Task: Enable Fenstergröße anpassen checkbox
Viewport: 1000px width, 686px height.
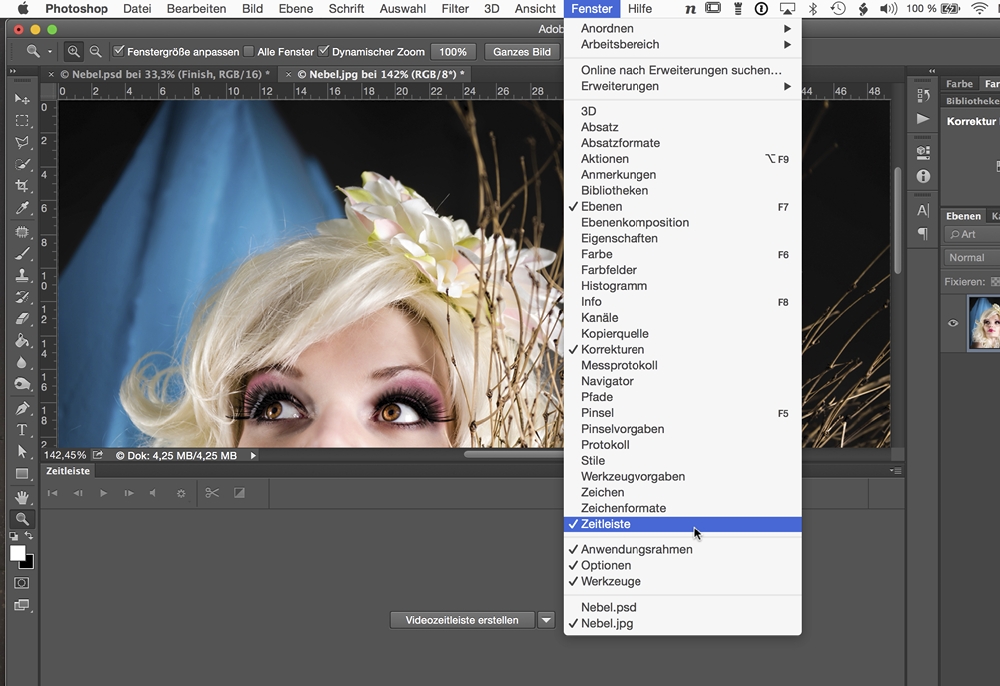Action: [119, 51]
